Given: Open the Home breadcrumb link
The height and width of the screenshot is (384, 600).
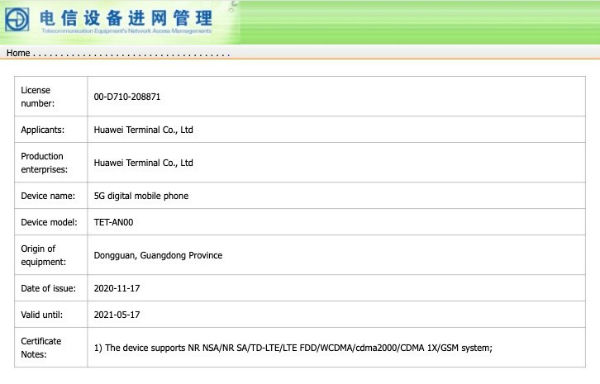Looking at the screenshot, I should point(18,53).
